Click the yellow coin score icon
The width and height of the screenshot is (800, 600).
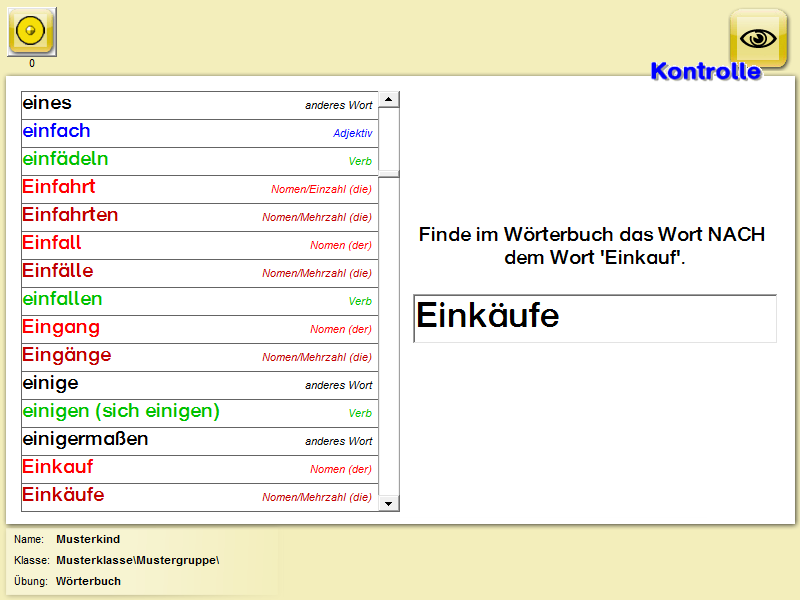tap(32, 32)
